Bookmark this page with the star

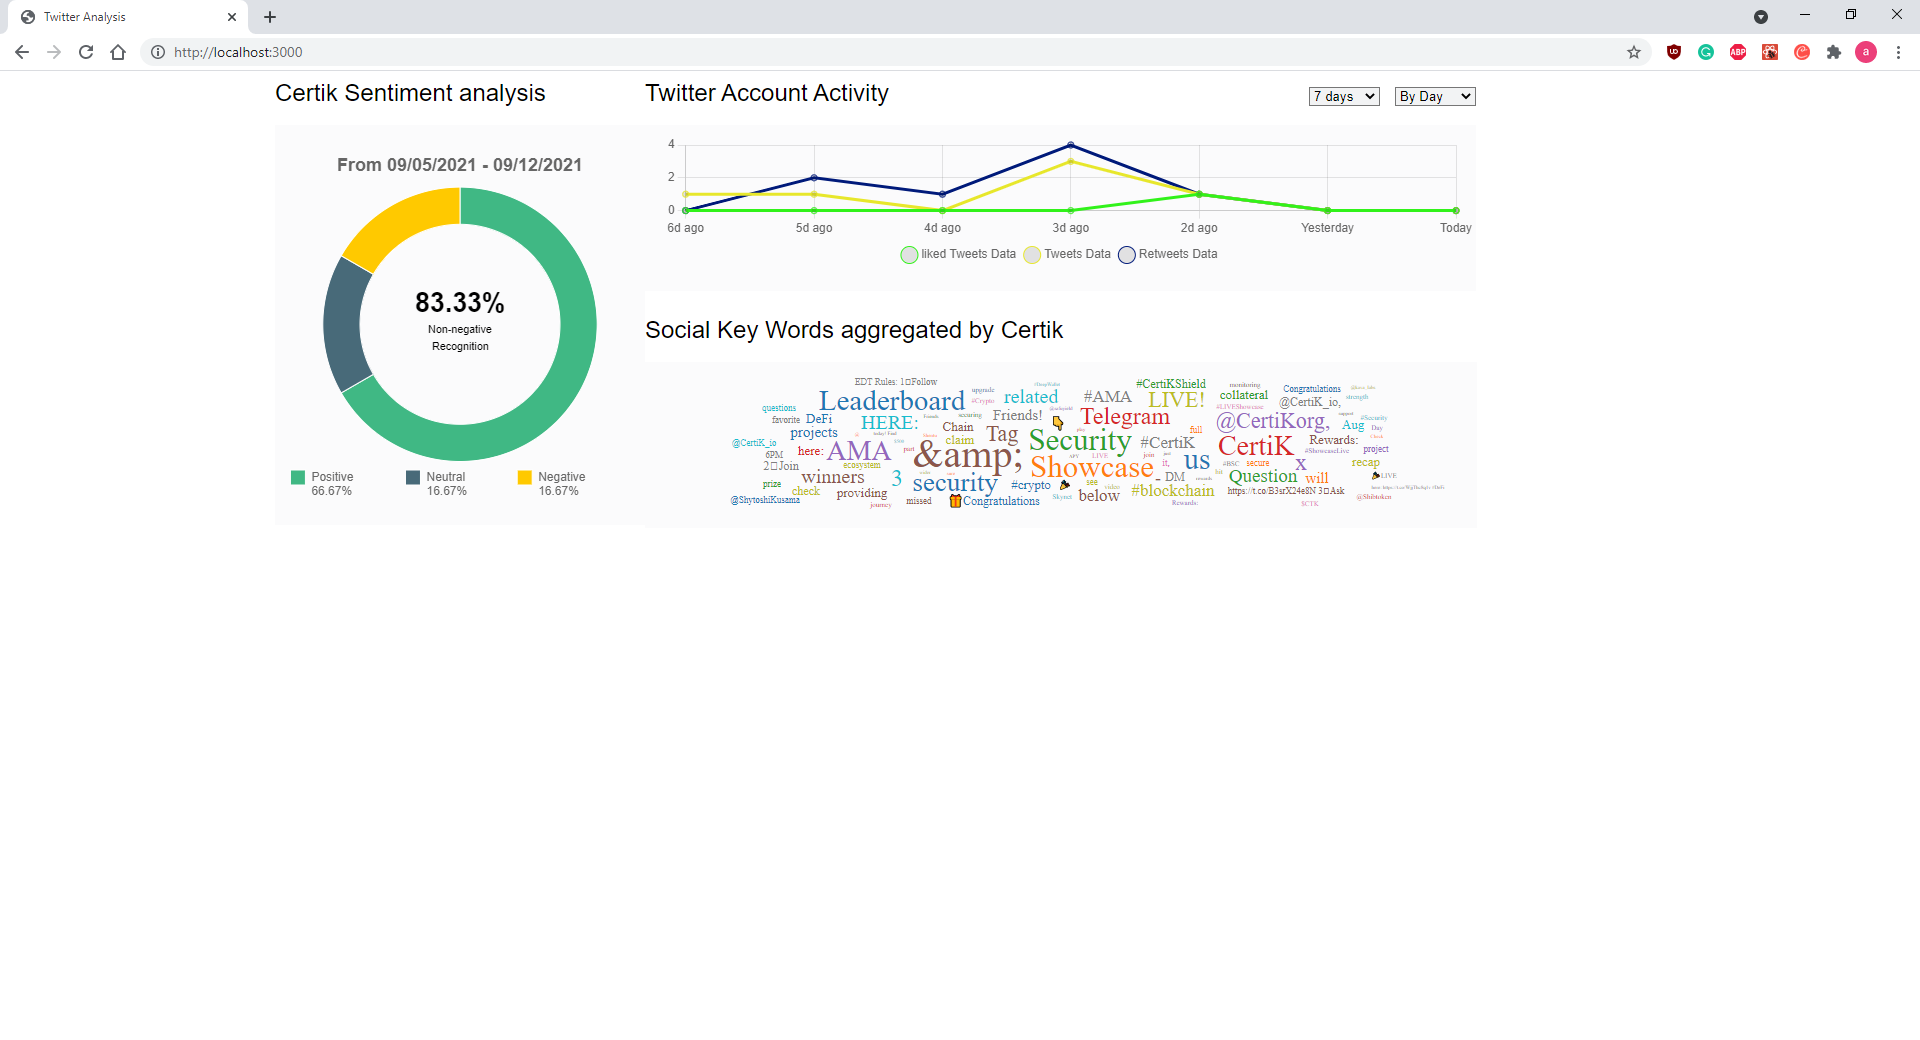pos(1634,52)
